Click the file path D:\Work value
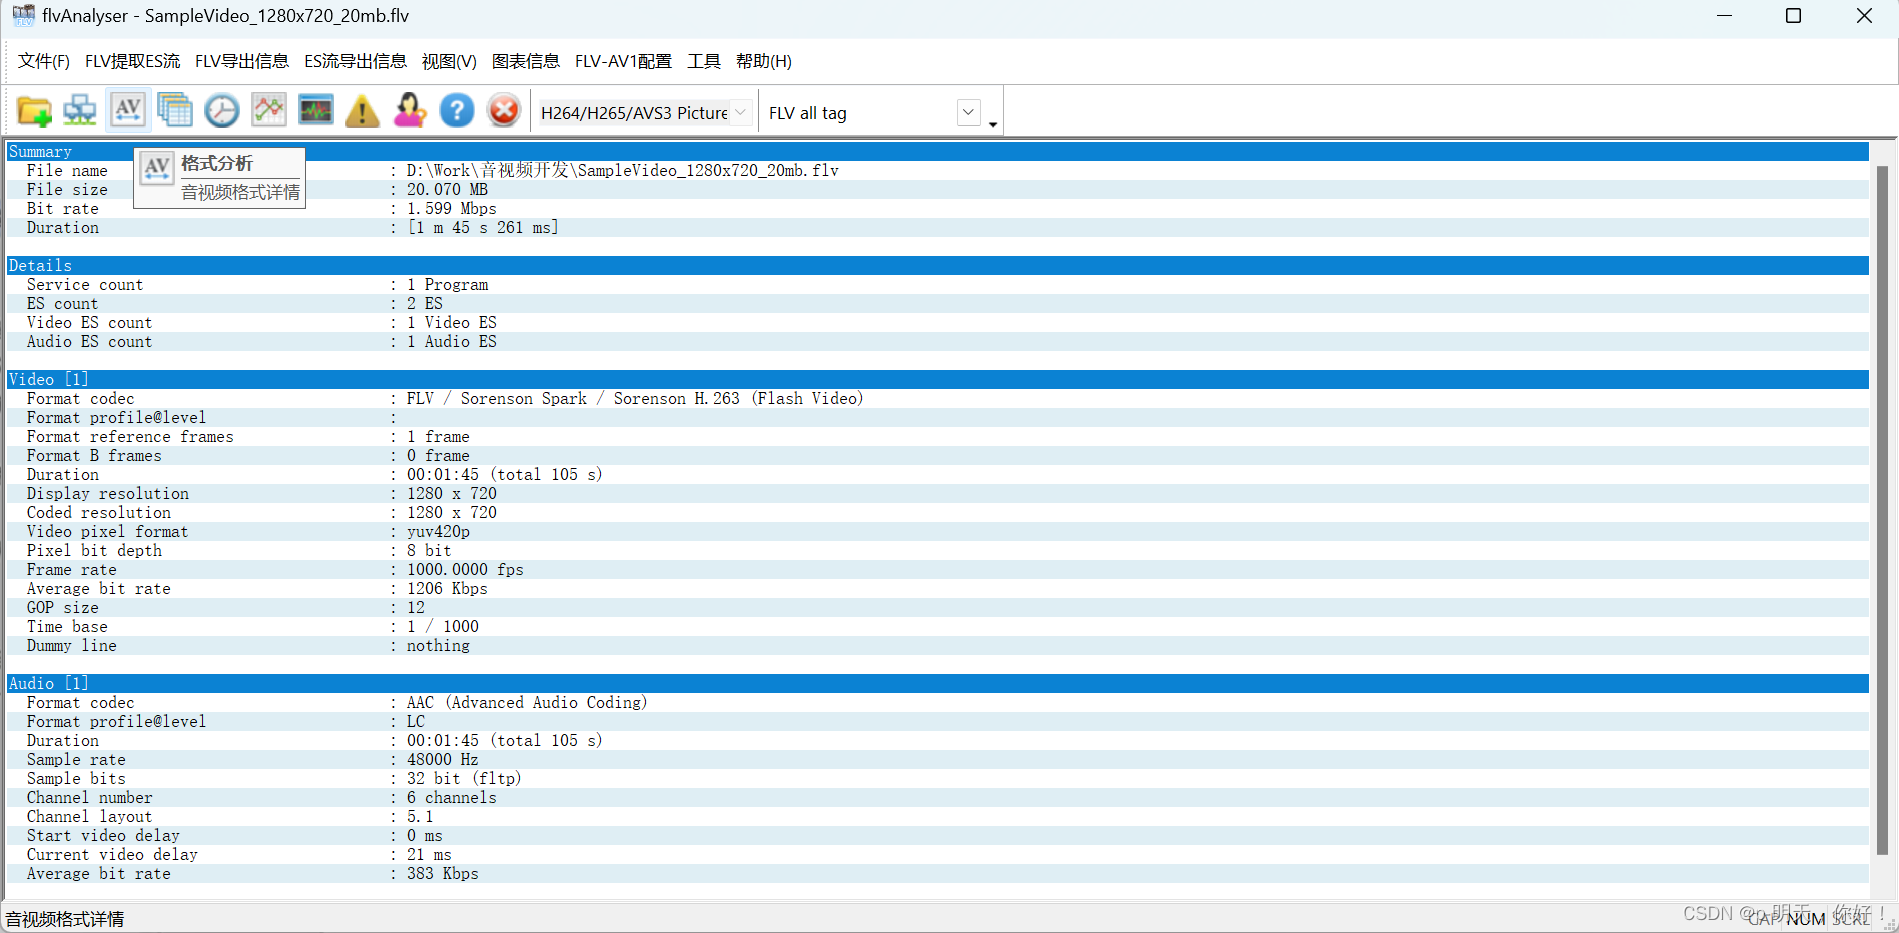This screenshot has height=933, width=1899. click(622, 170)
